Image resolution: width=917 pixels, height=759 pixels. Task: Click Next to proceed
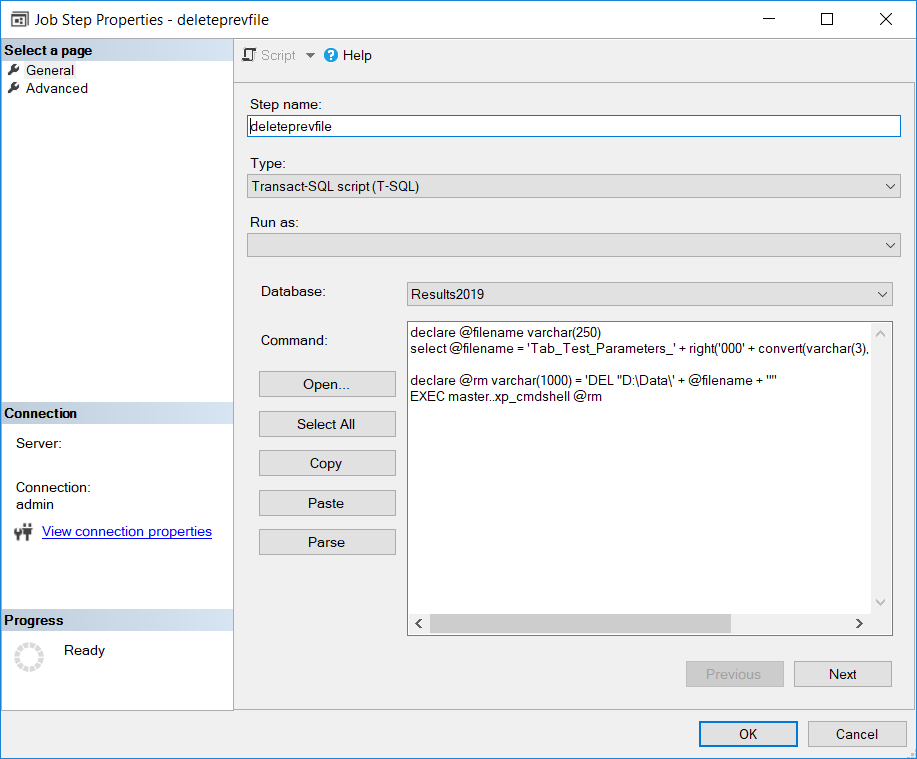click(x=841, y=673)
